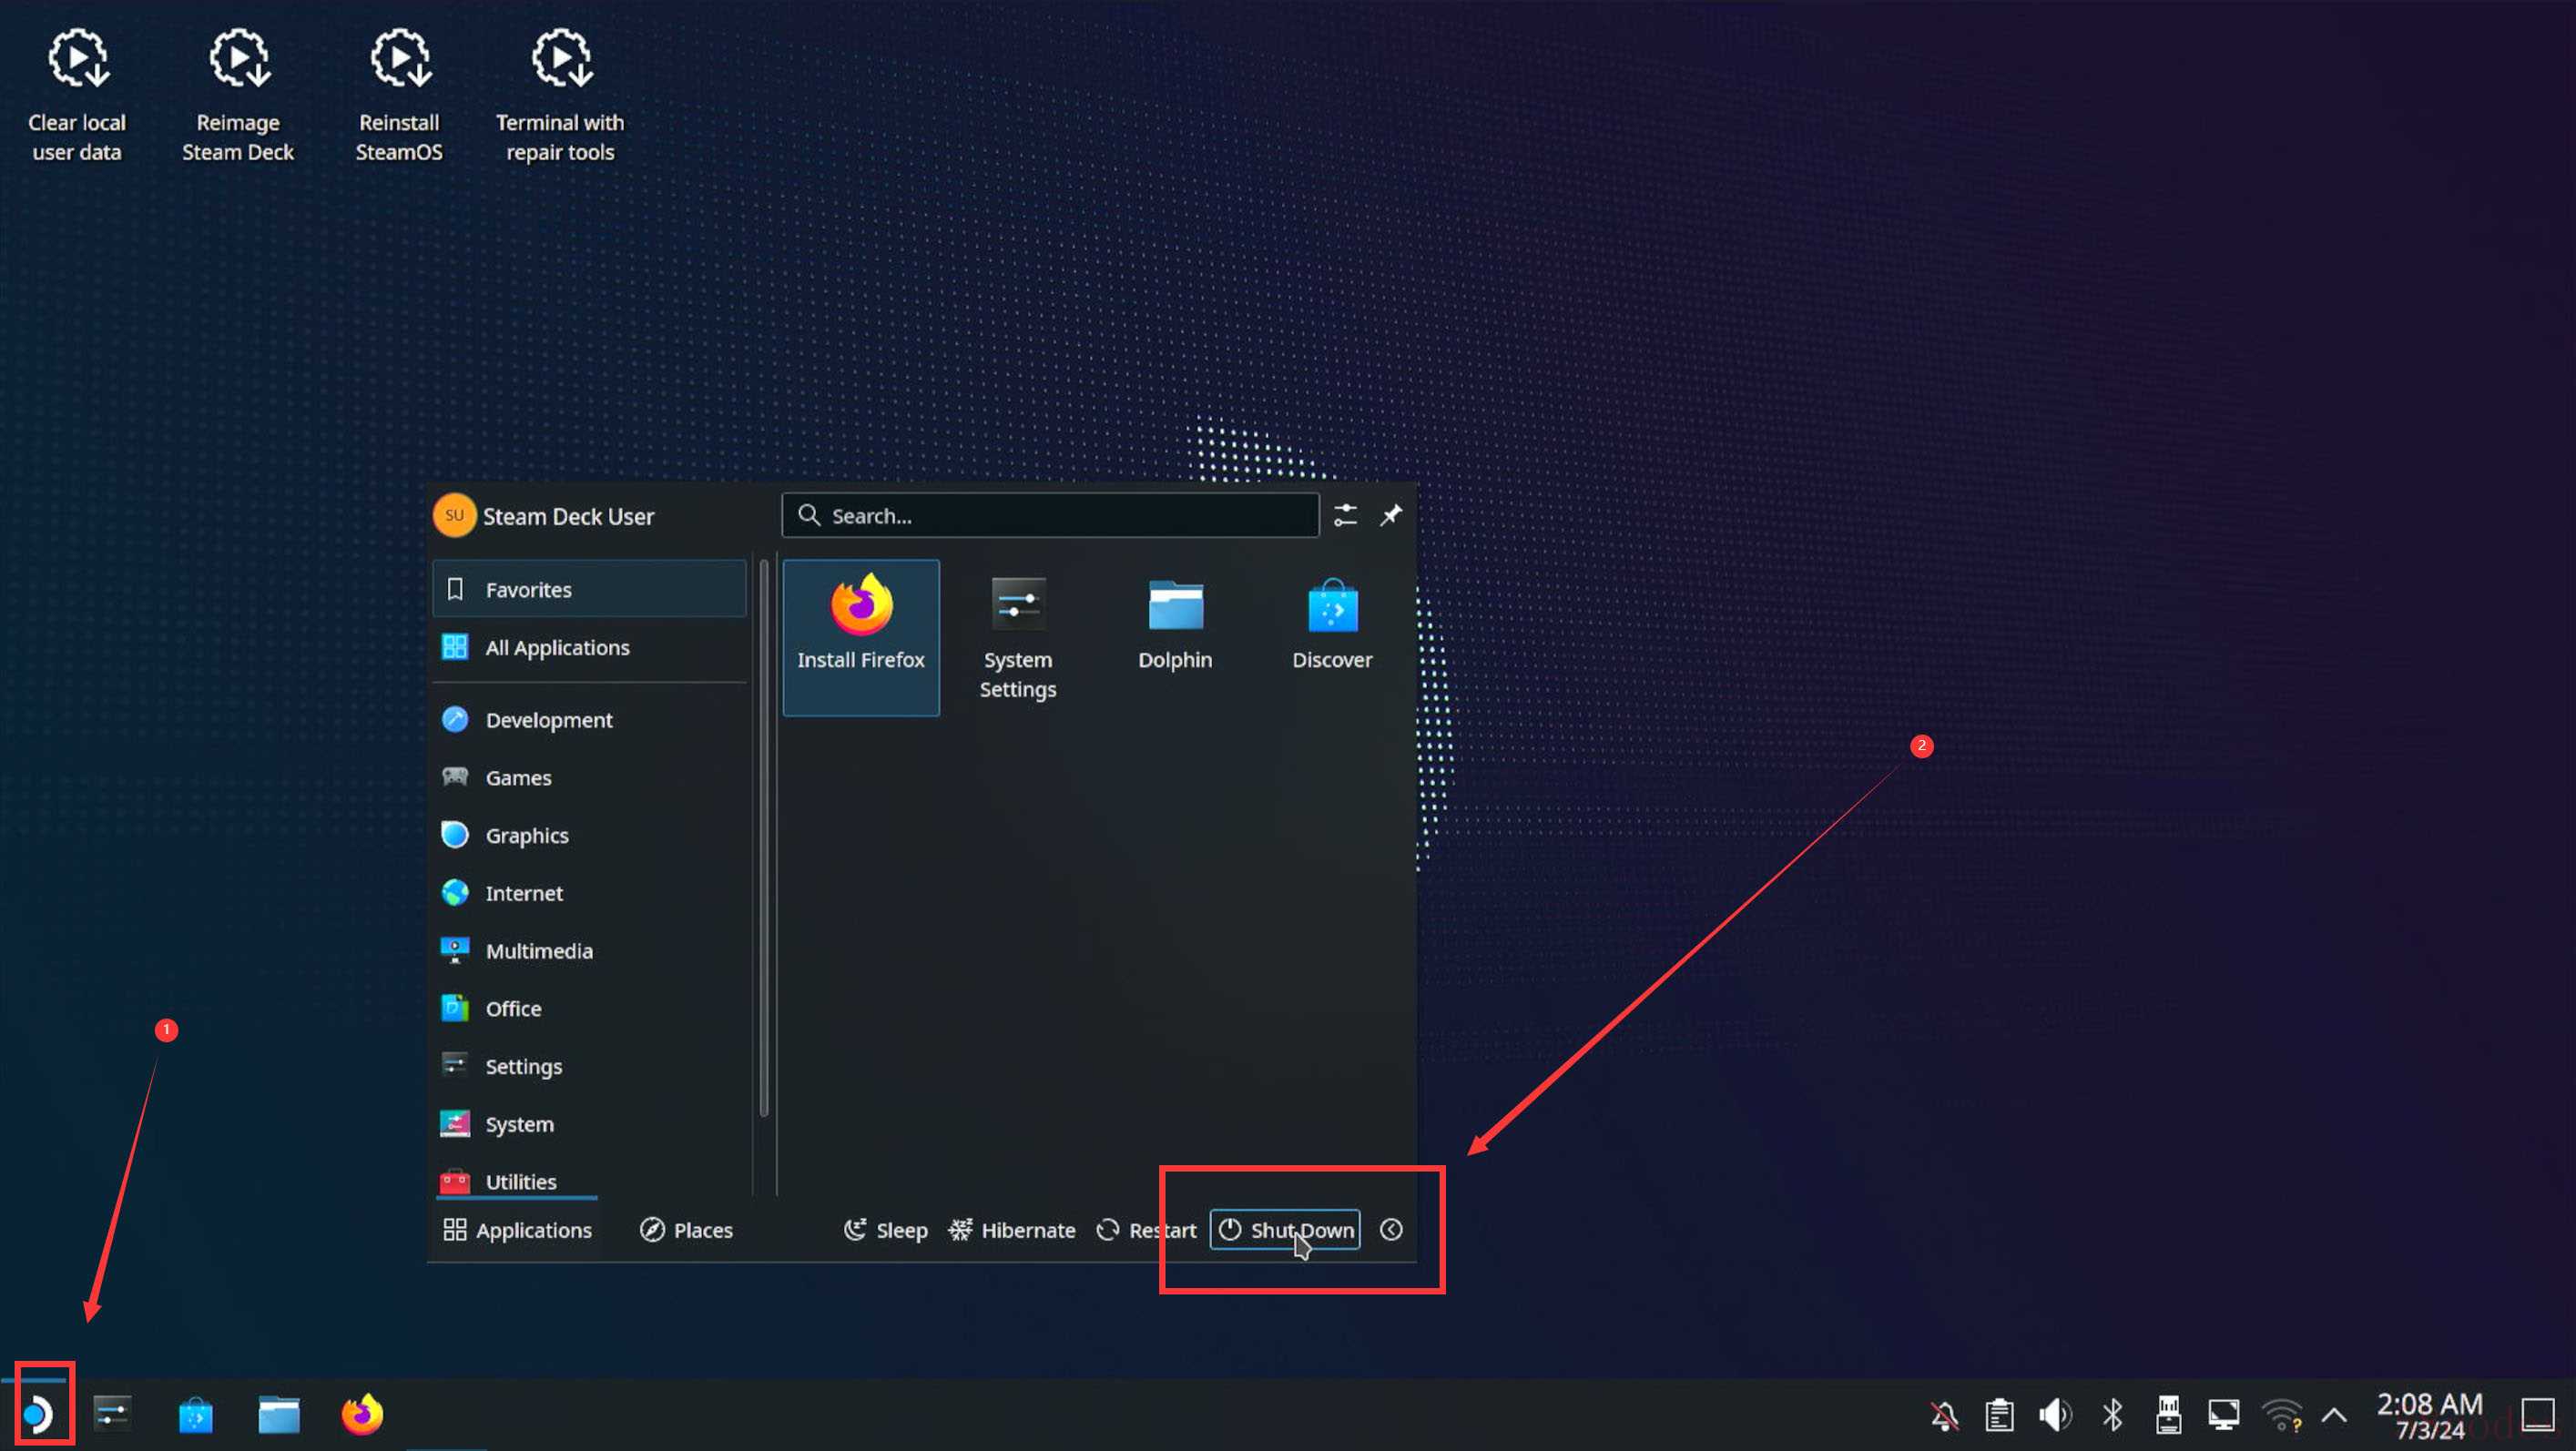Open display configuration tray icon
Image resolution: width=2576 pixels, height=1451 pixels.
point(2224,1415)
